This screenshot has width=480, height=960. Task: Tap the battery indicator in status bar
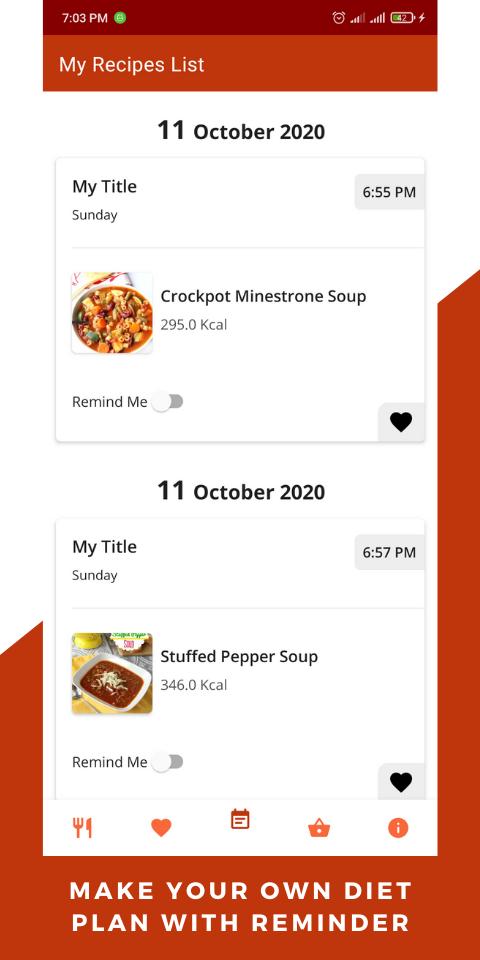click(x=403, y=18)
